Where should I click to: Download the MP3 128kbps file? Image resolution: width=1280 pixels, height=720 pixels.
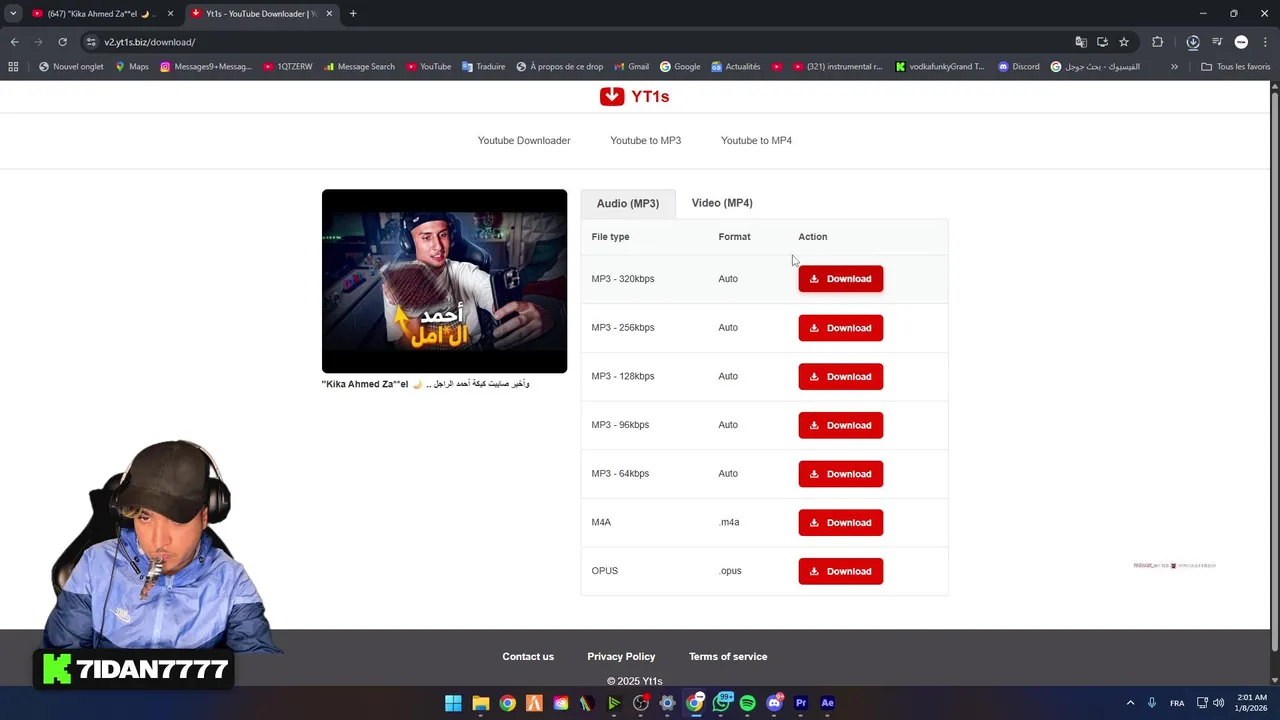[x=841, y=377]
